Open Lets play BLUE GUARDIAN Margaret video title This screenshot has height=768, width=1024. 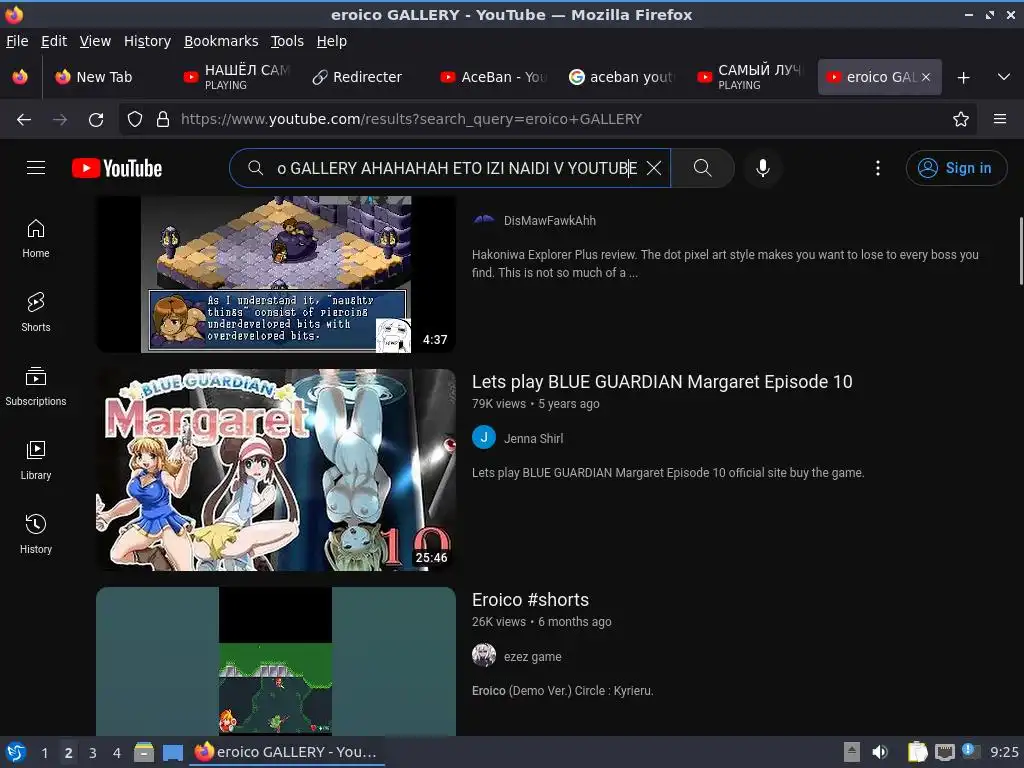[x=662, y=381]
